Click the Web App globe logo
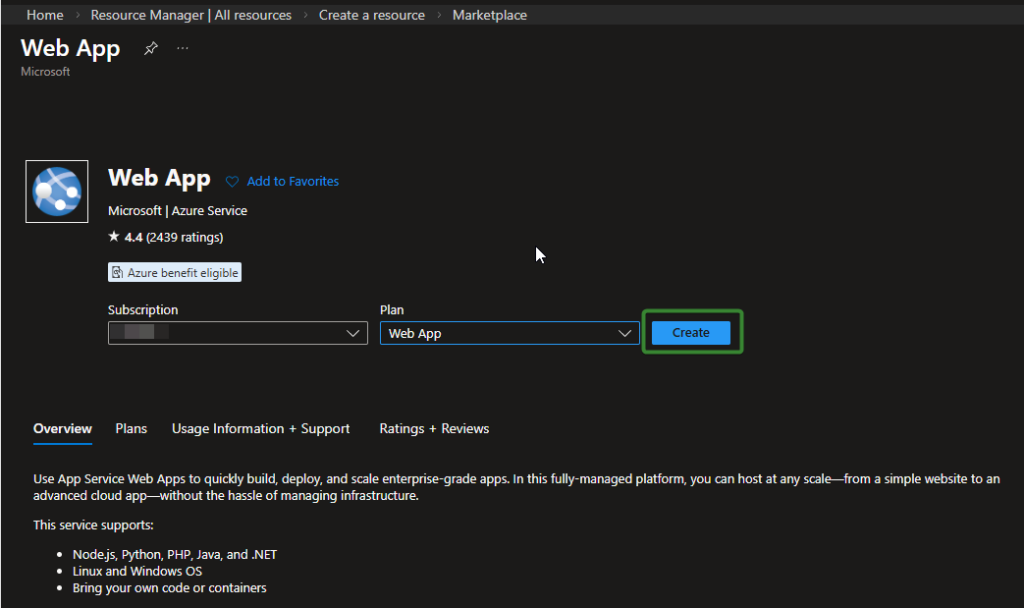The image size is (1024, 608). tap(57, 191)
